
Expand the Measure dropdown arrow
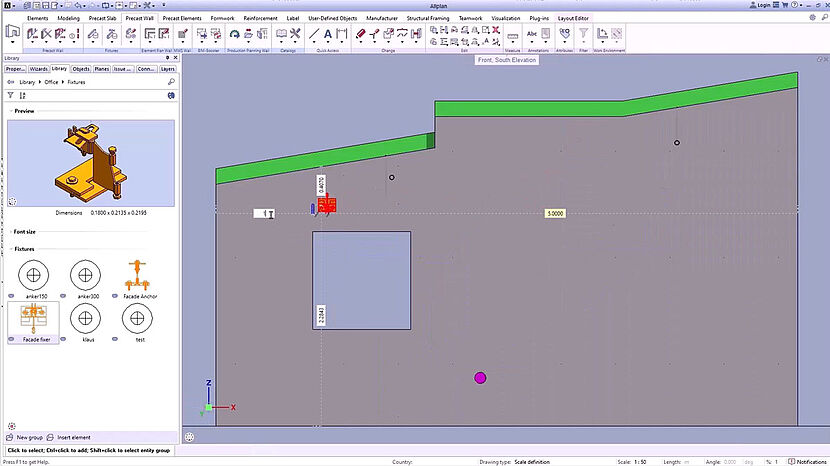pos(512,44)
